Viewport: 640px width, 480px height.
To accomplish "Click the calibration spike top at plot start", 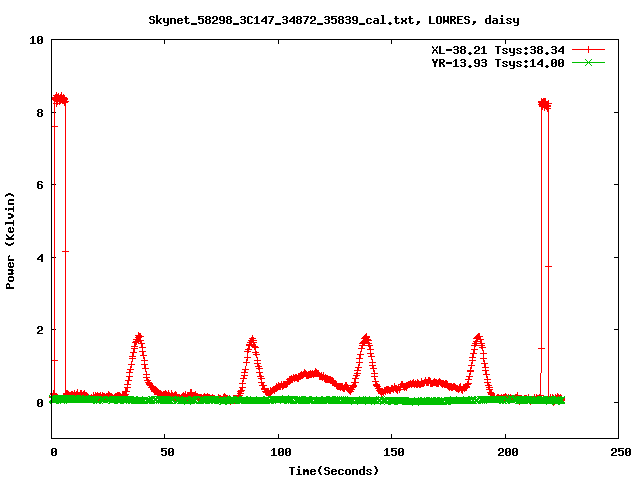I will [x=60, y=99].
